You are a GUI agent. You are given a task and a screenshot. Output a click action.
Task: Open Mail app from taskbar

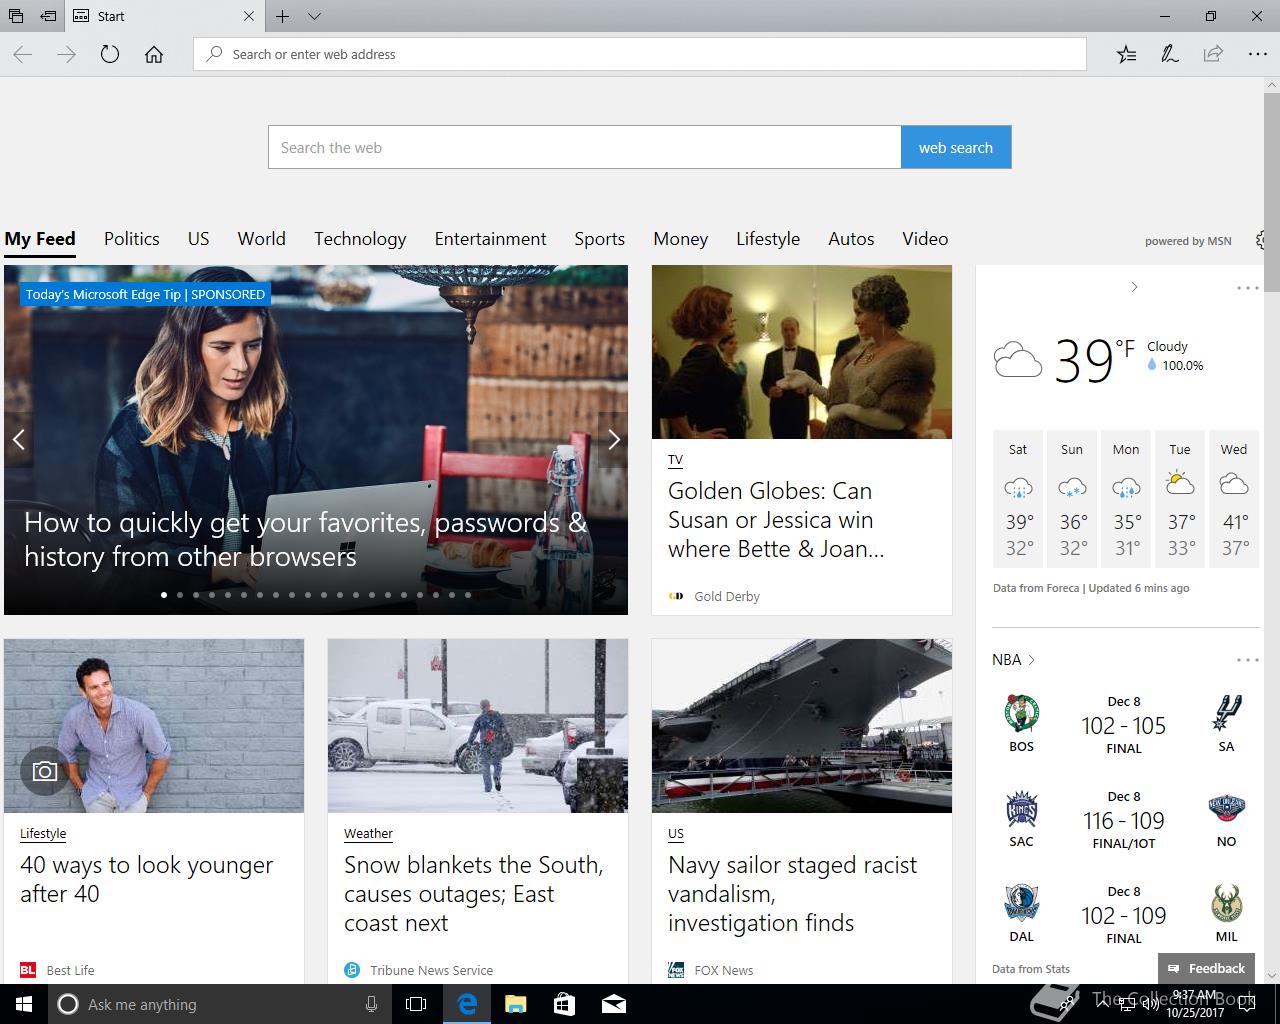pyautogui.click(x=613, y=1004)
